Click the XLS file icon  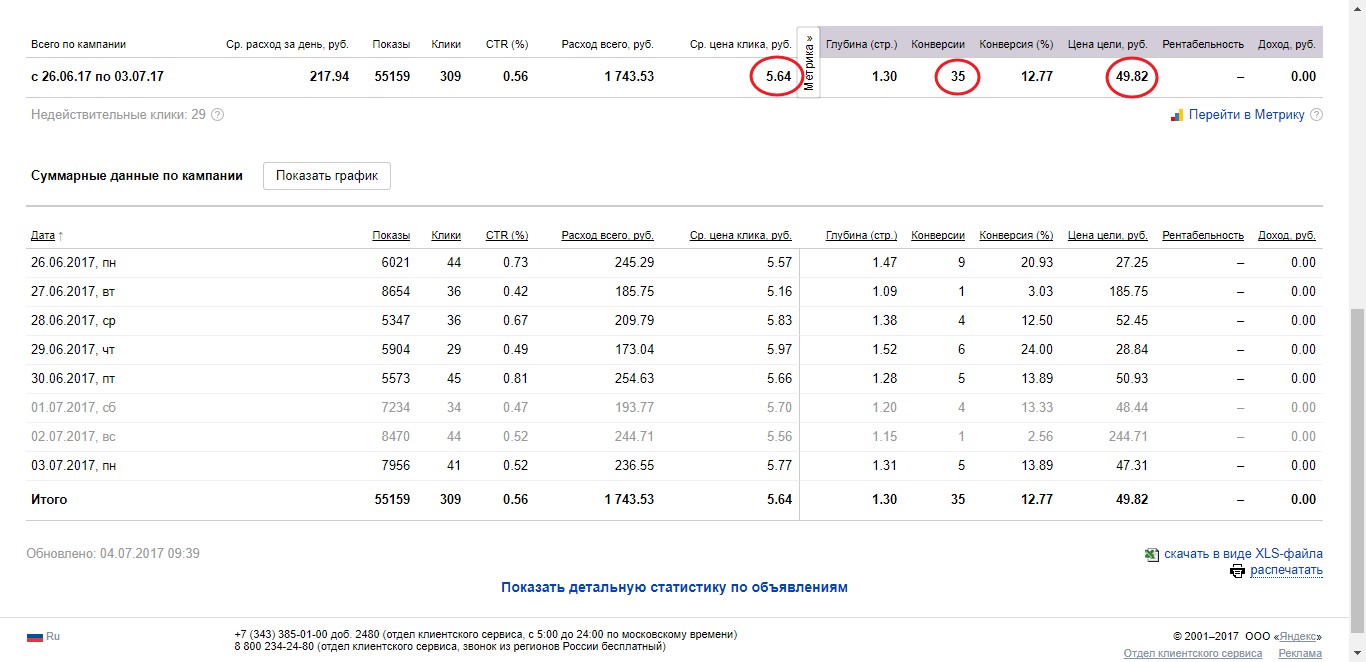tap(1152, 554)
